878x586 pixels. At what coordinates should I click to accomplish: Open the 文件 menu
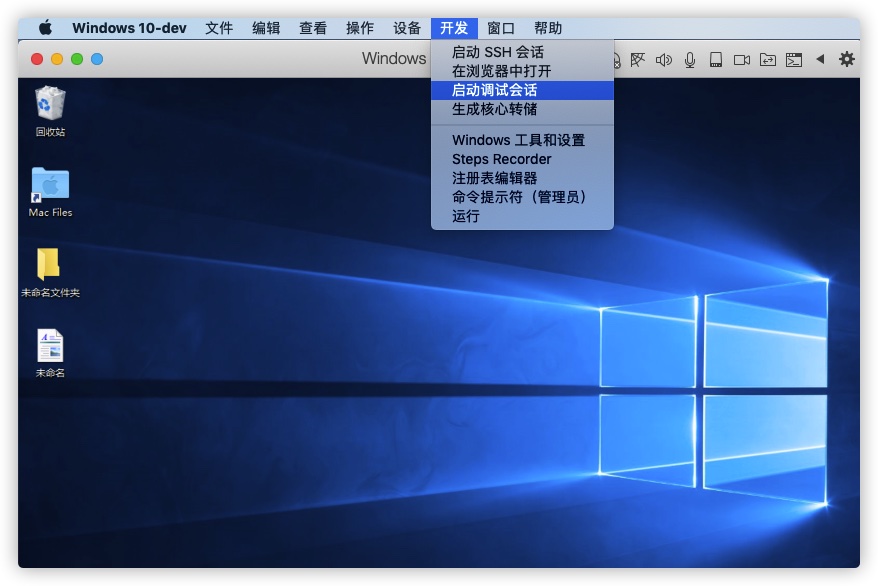coord(219,28)
